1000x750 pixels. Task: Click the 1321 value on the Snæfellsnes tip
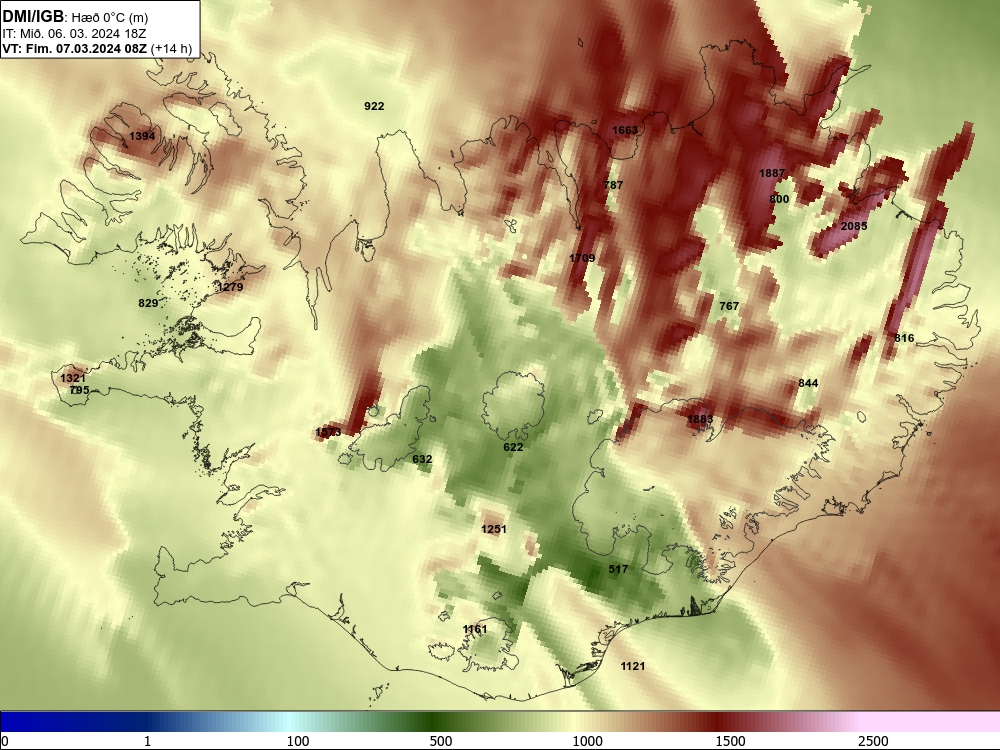[72, 378]
